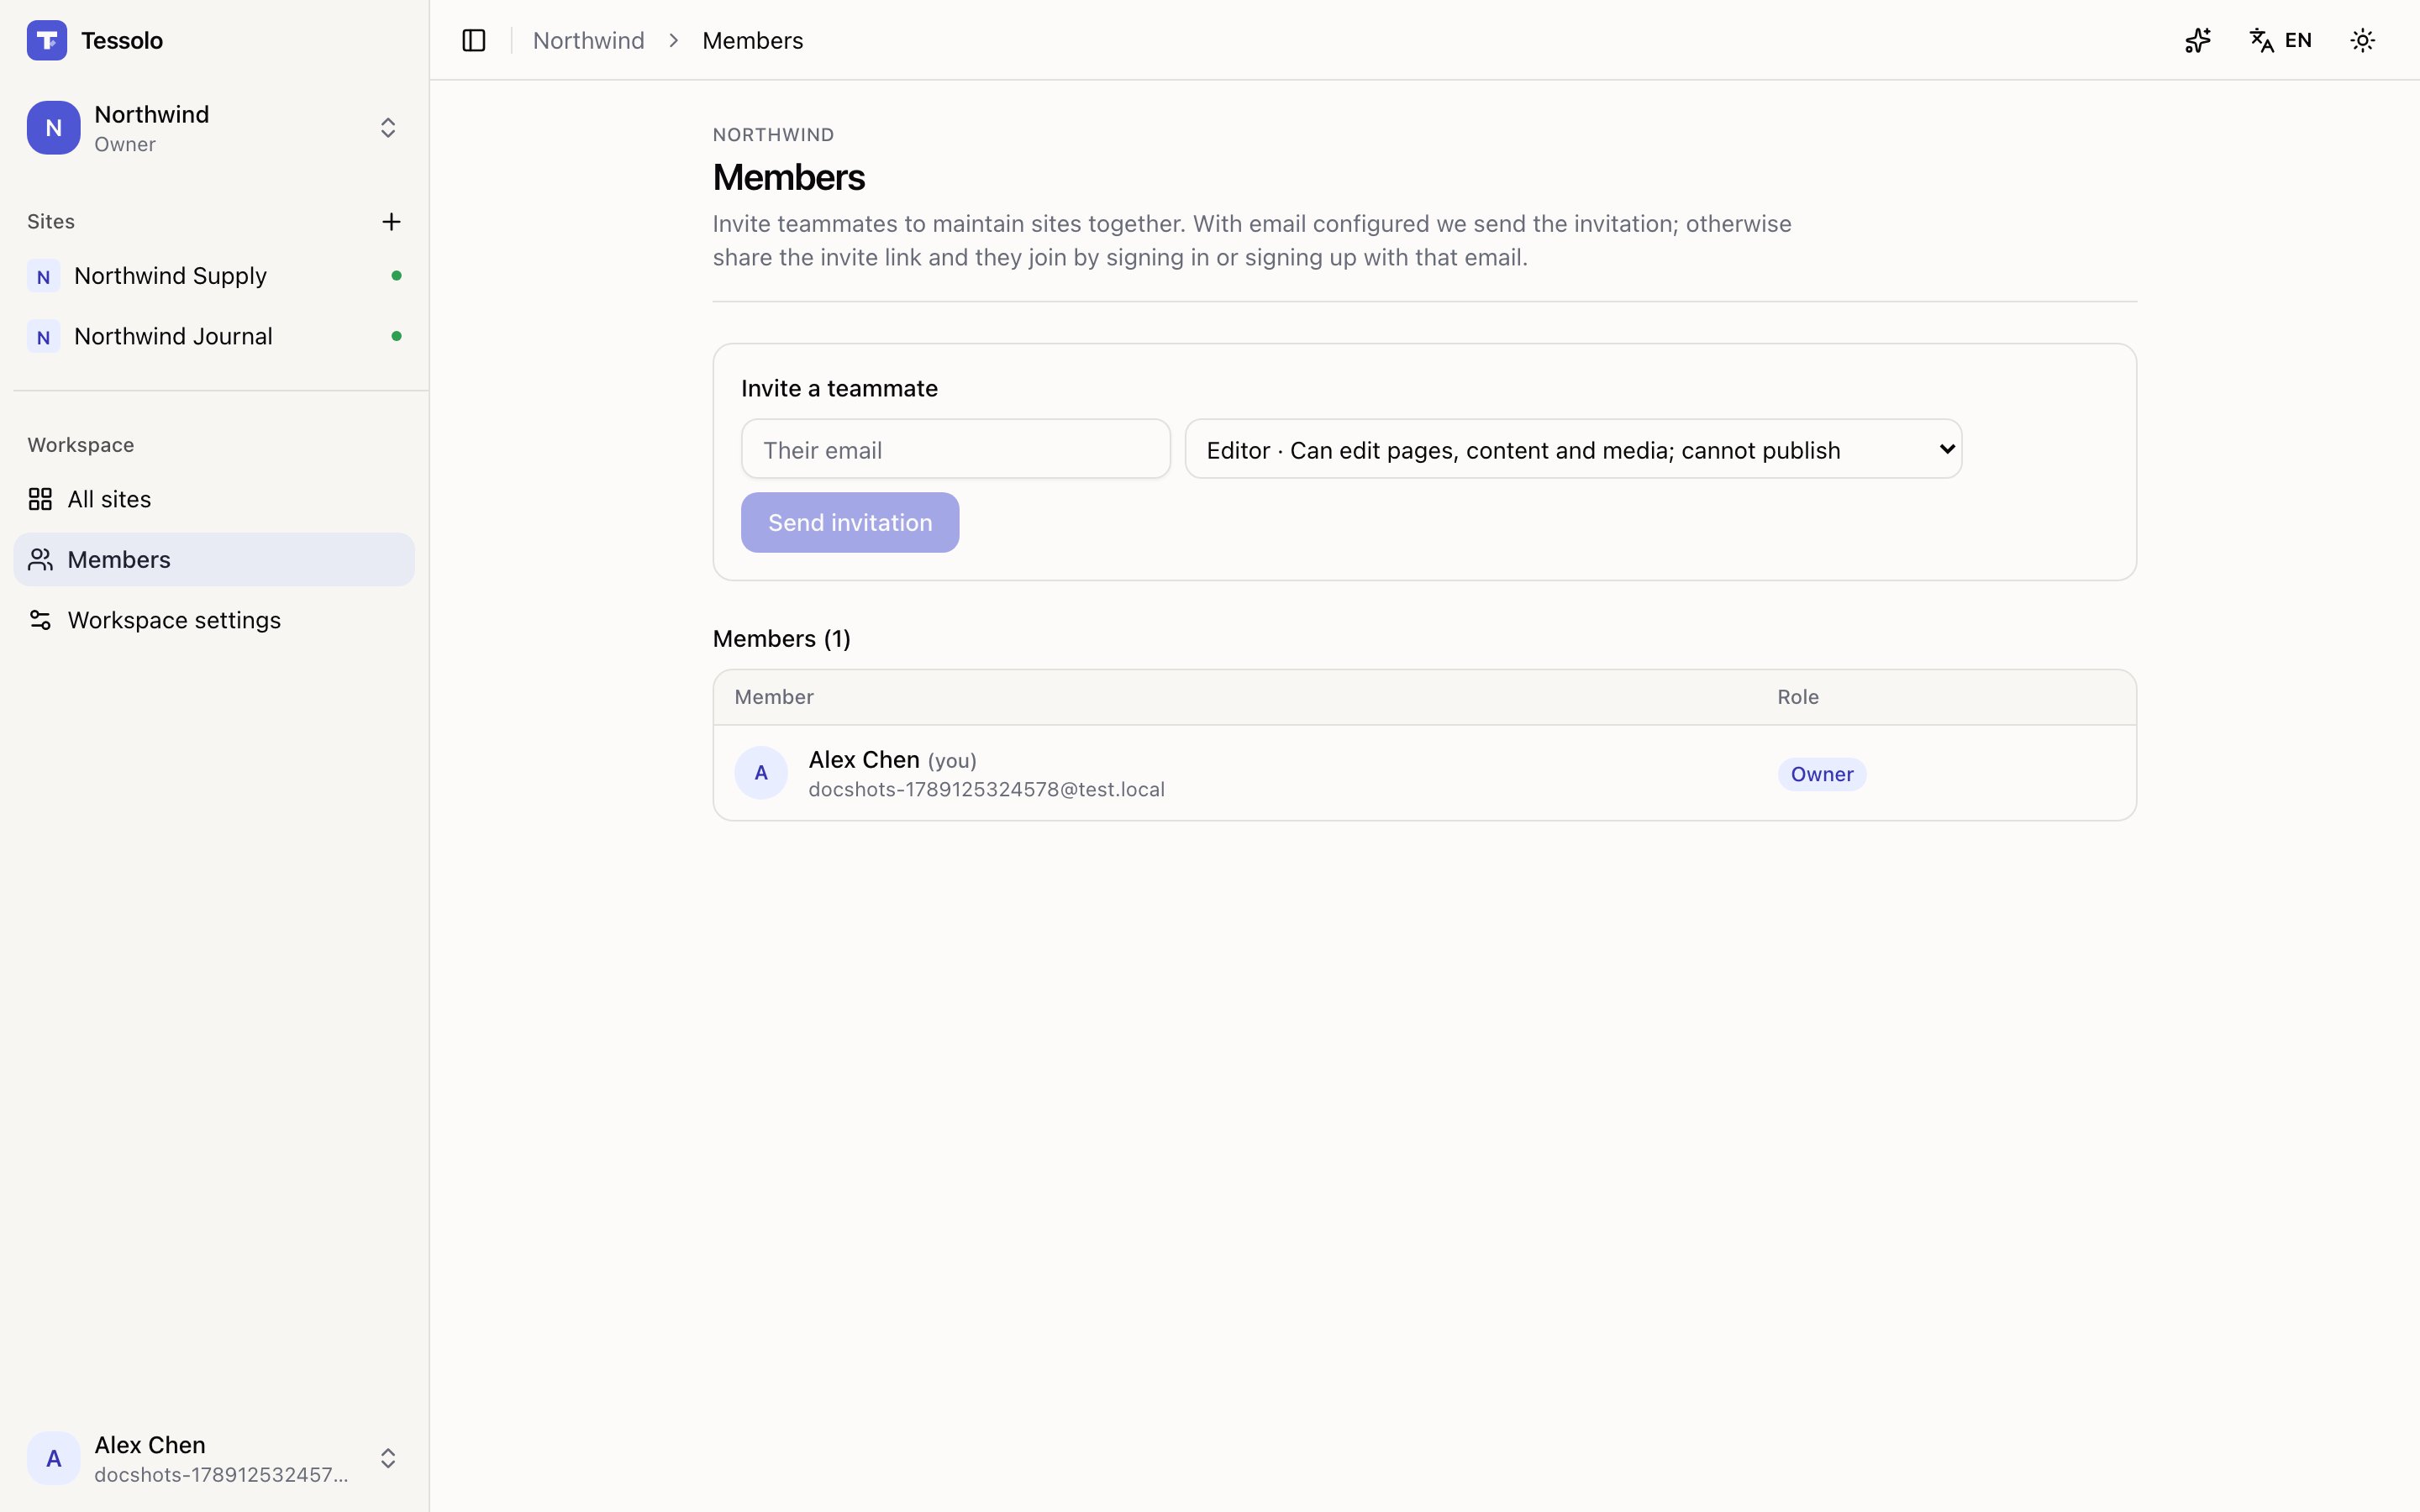Click the Alex Chen member name

point(863,760)
